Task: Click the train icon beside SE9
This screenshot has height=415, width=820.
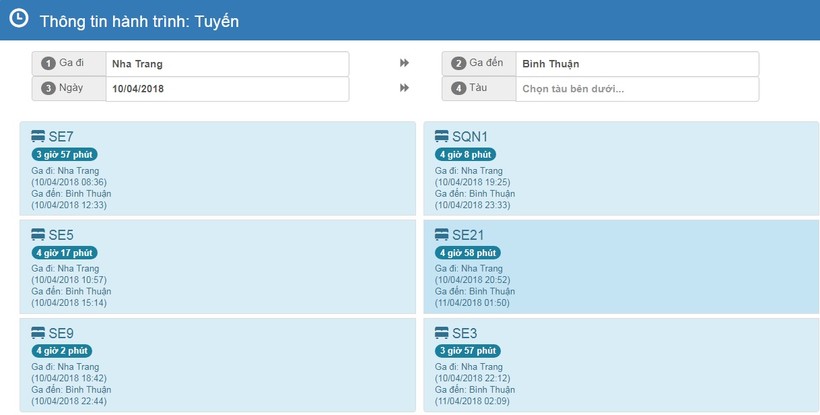Action: pyautogui.click(x=38, y=332)
